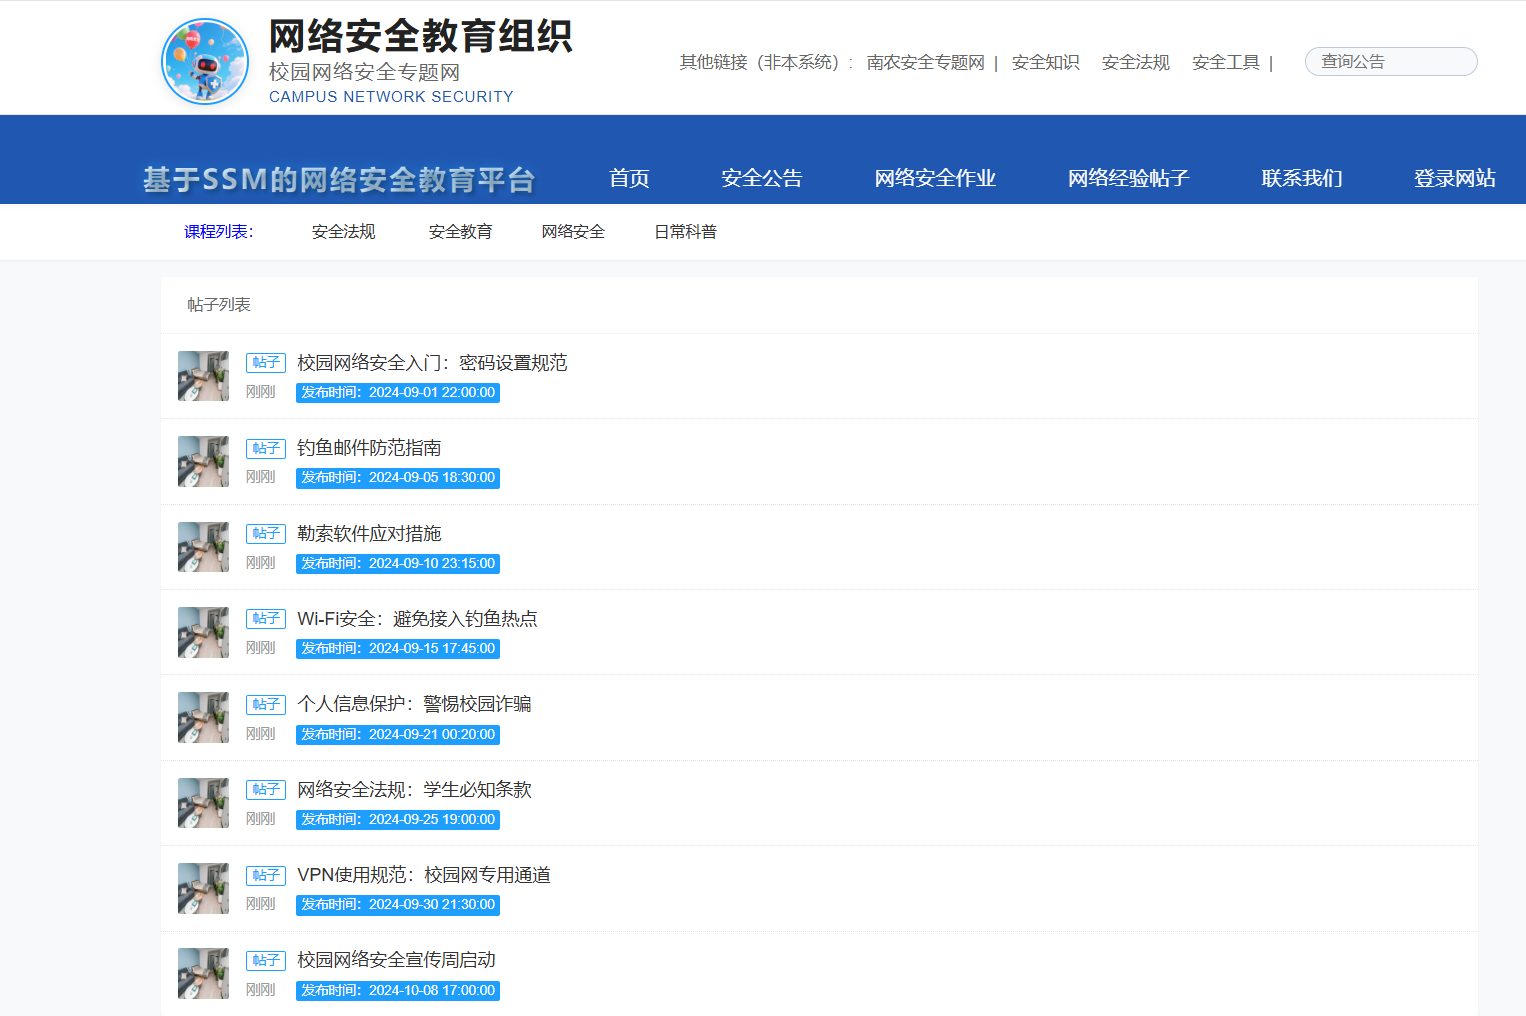Viewport: 1526px width, 1016px height.
Task: Open thumbnail of the VPN usage post
Action: [x=203, y=888]
